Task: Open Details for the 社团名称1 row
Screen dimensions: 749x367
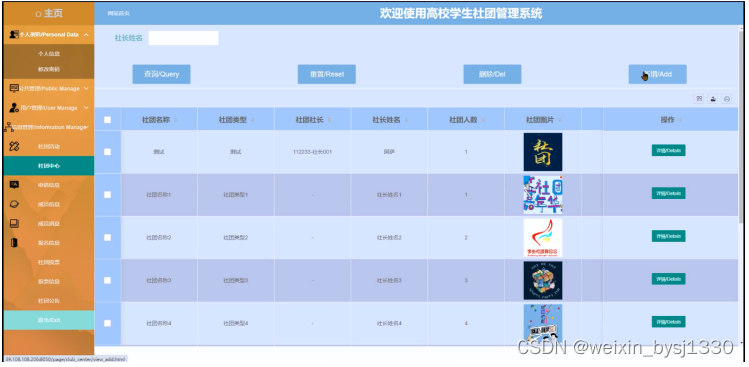Action: pos(668,193)
